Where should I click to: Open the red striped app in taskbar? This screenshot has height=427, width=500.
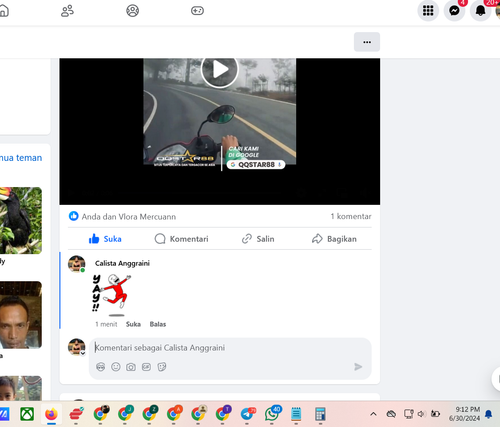click(x=76, y=414)
